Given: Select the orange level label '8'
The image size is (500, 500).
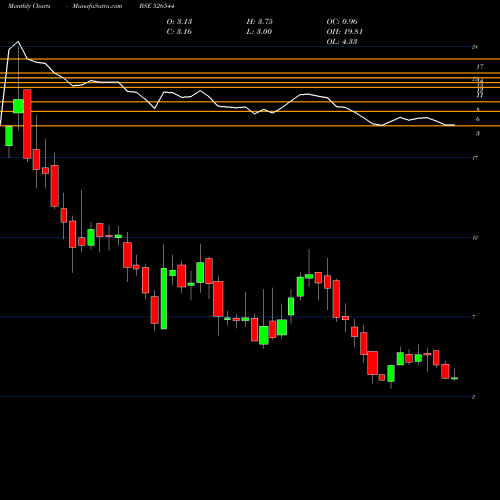Looking at the screenshot, I should pyautogui.click(x=478, y=109).
